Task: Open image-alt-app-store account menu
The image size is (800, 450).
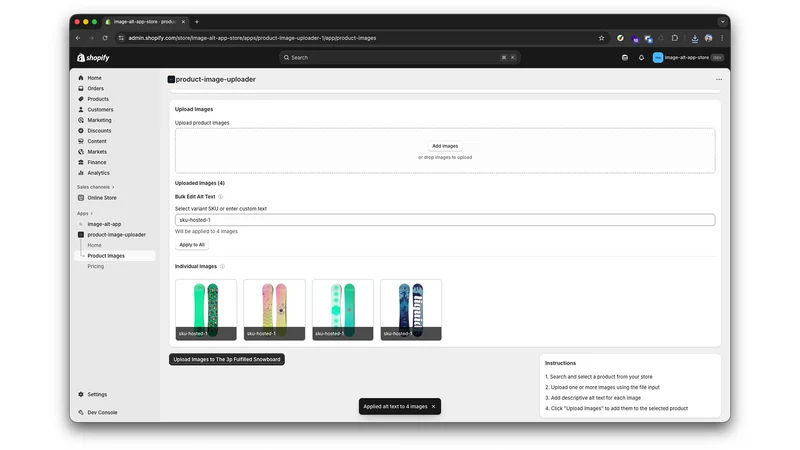Action: point(688,58)
